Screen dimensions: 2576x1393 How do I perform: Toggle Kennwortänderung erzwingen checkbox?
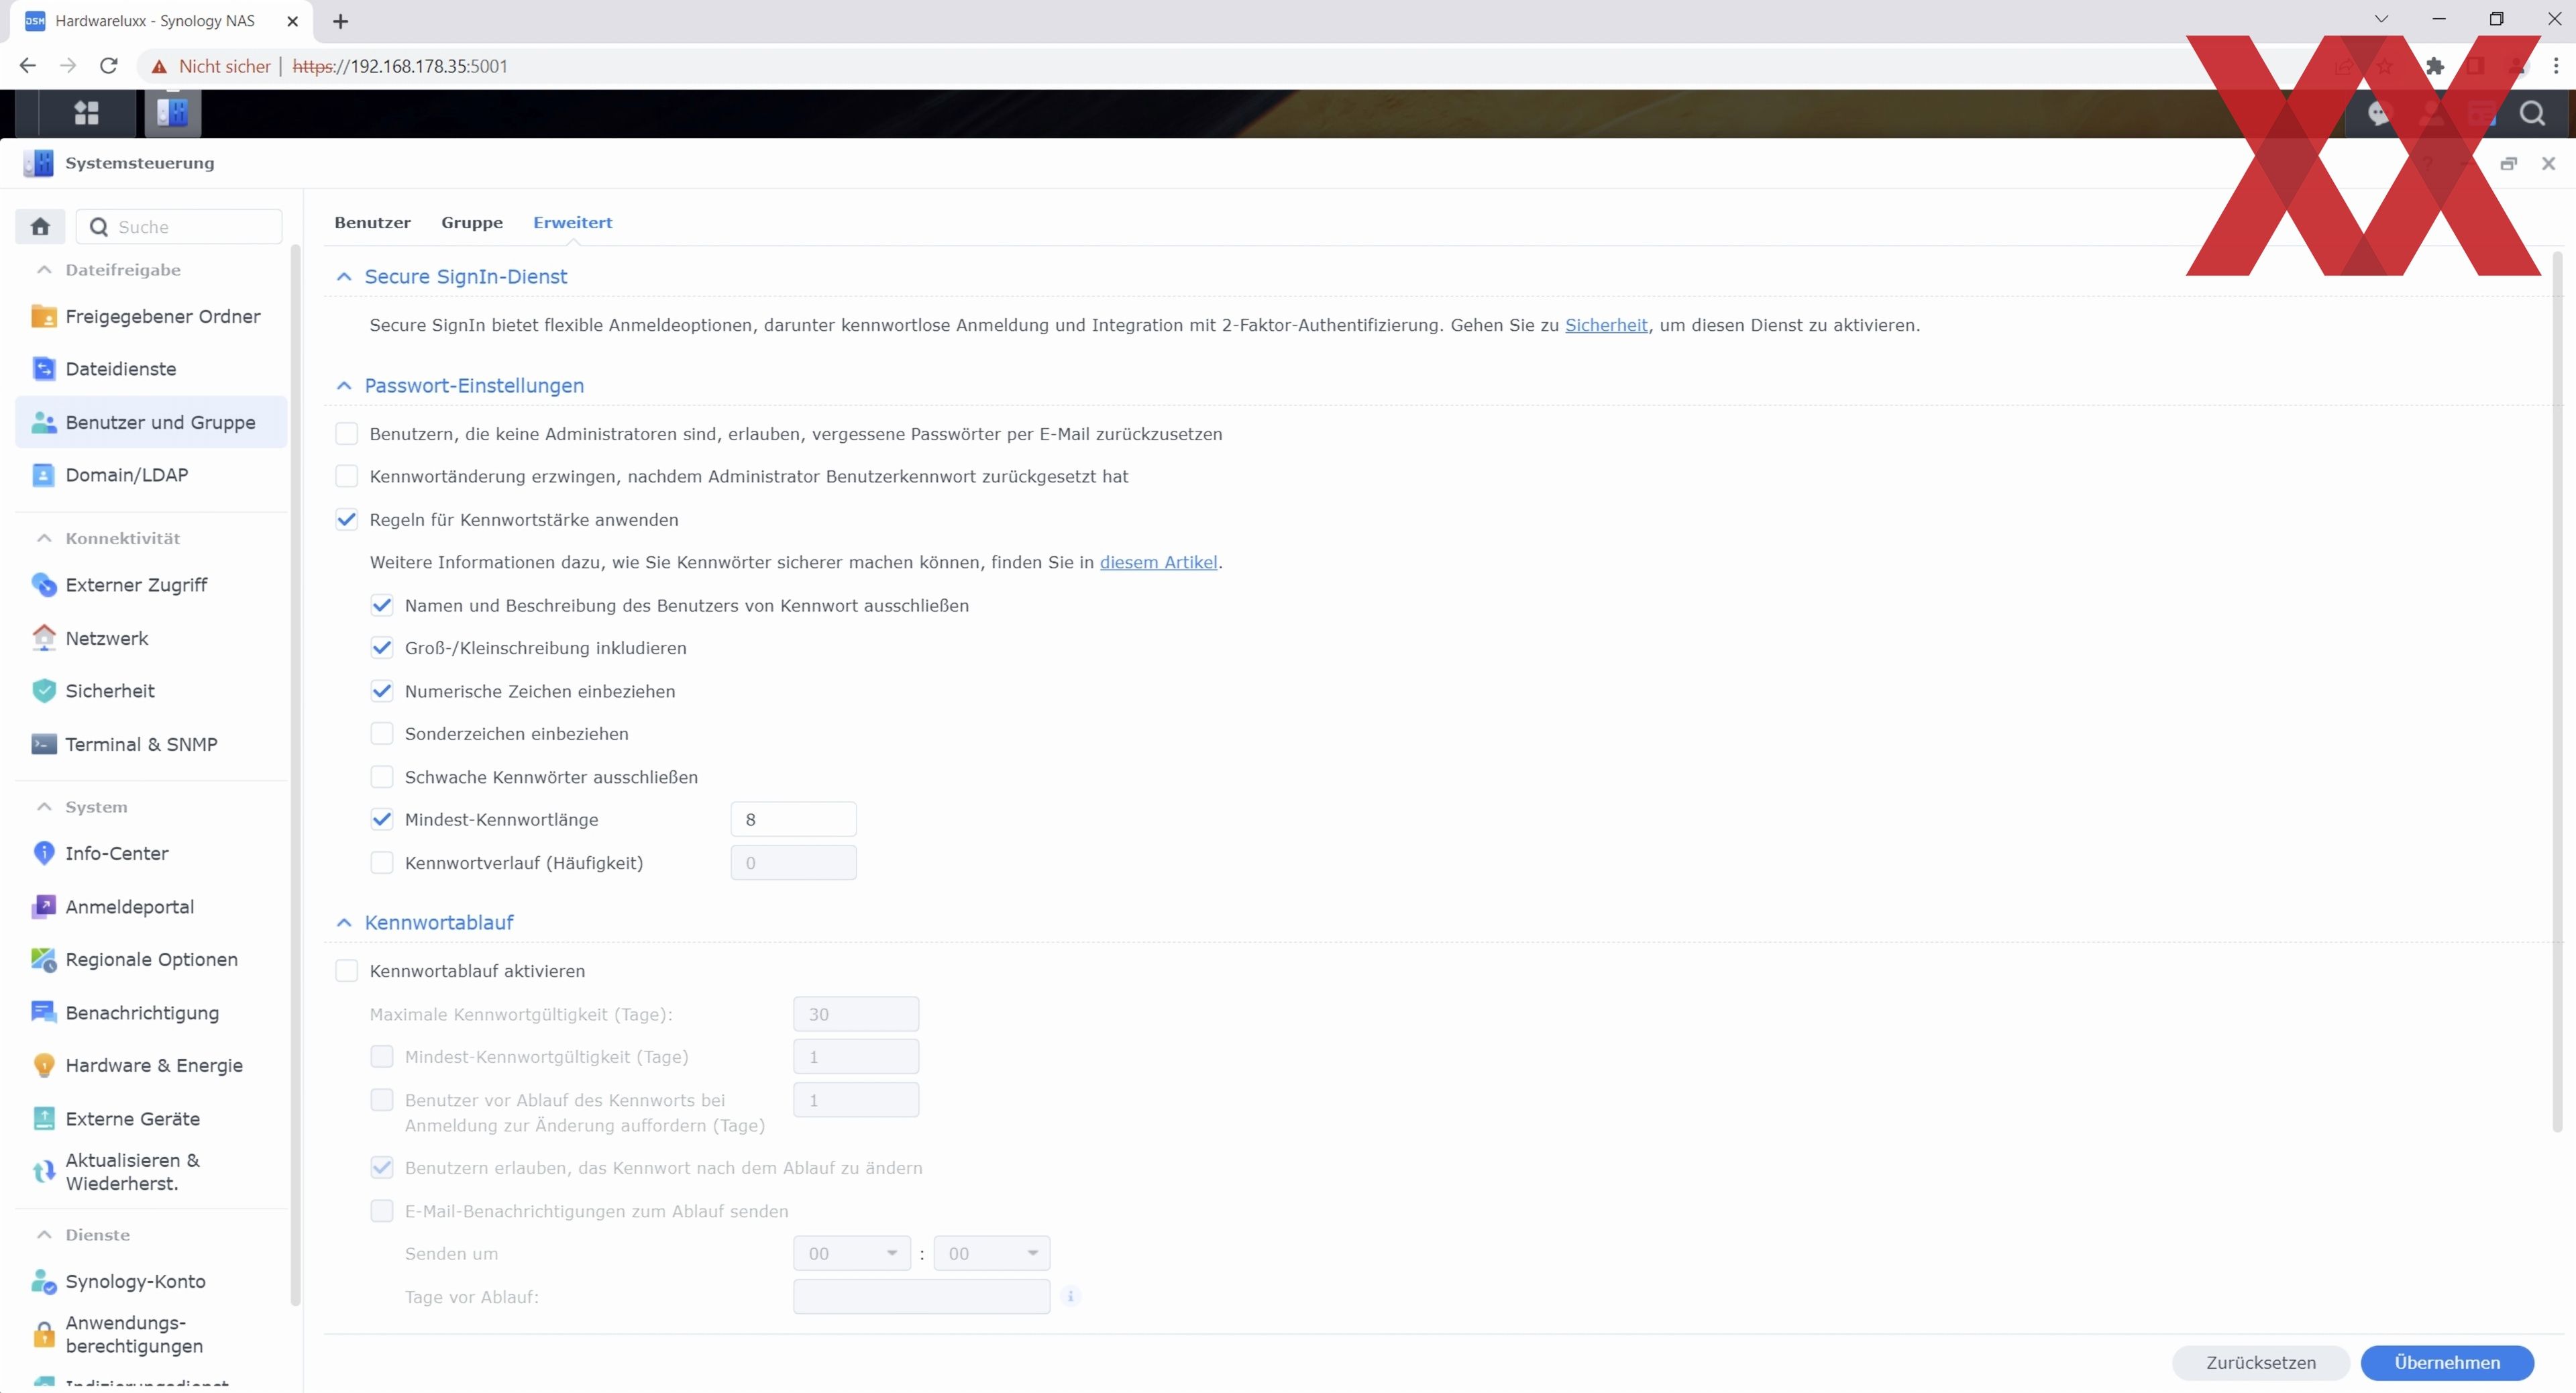[x=347, y=477]
